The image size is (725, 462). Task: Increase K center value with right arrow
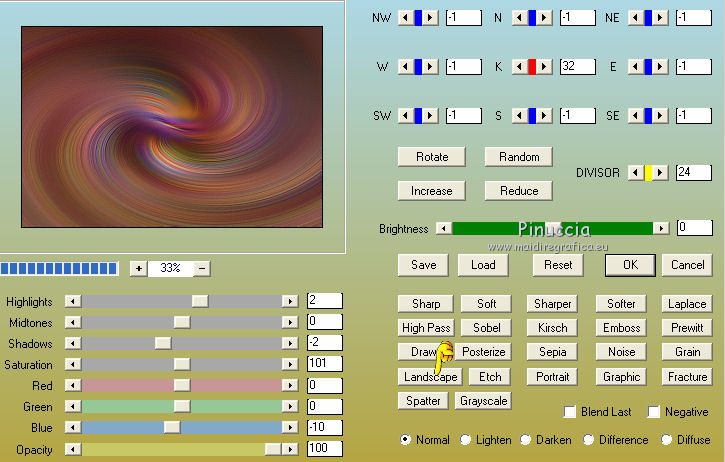pos(544,67)
